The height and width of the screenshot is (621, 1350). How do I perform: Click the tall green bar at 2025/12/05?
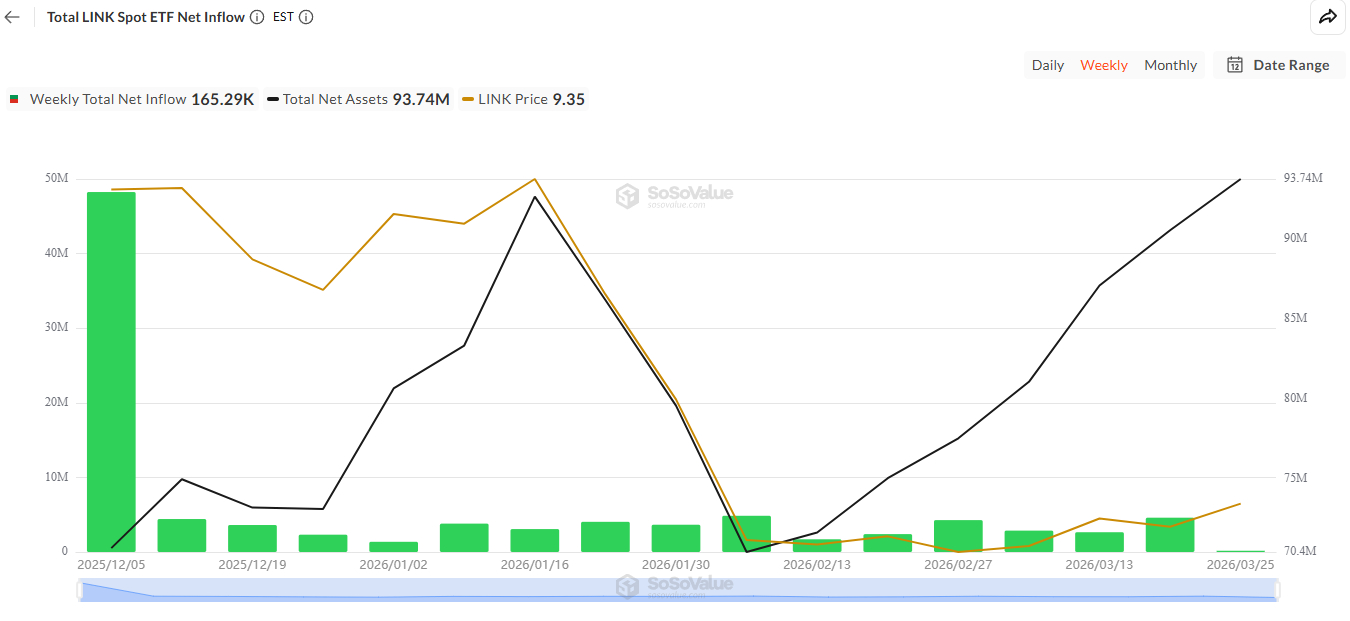coord(108,370)
